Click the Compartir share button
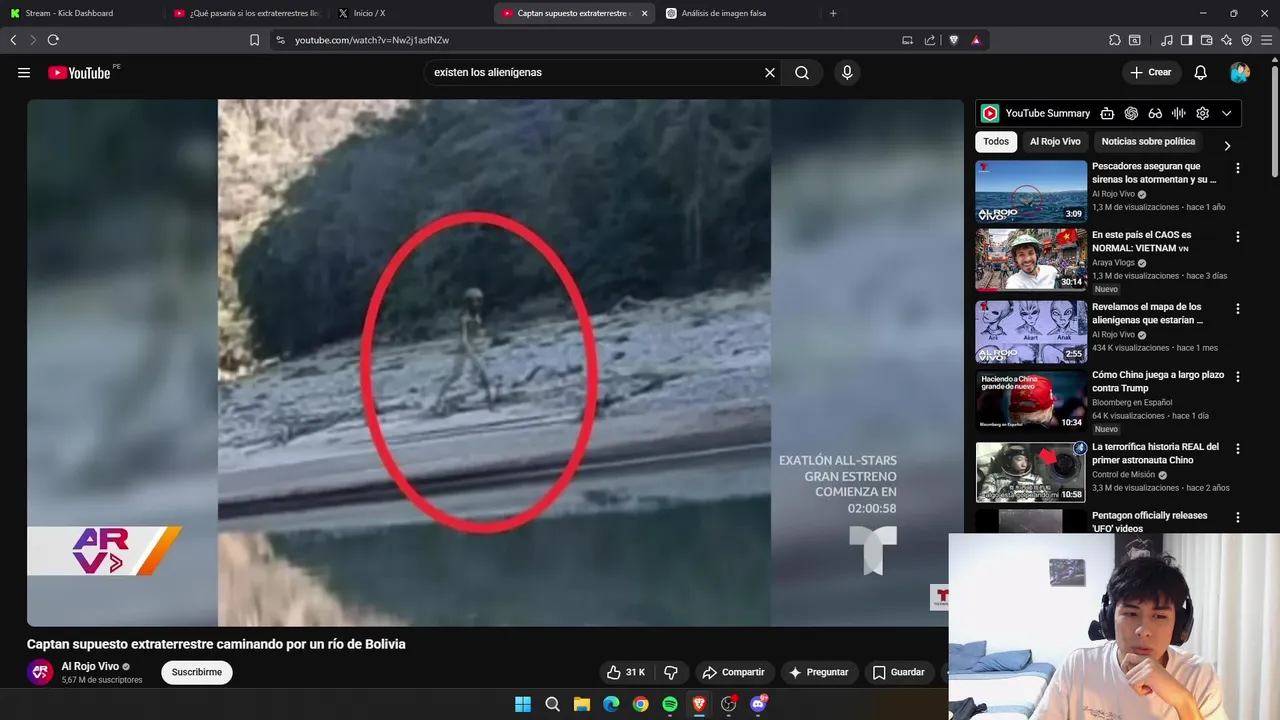 733,672
